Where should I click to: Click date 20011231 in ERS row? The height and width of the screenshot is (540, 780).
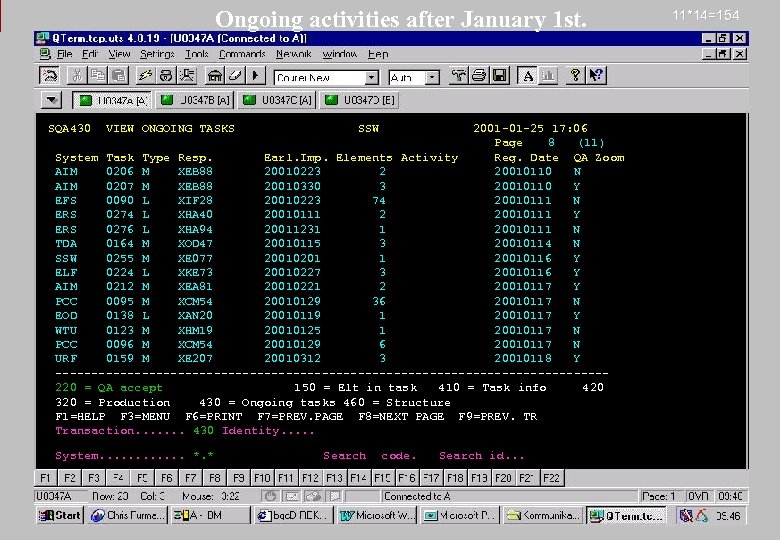(x=292, y=229)
